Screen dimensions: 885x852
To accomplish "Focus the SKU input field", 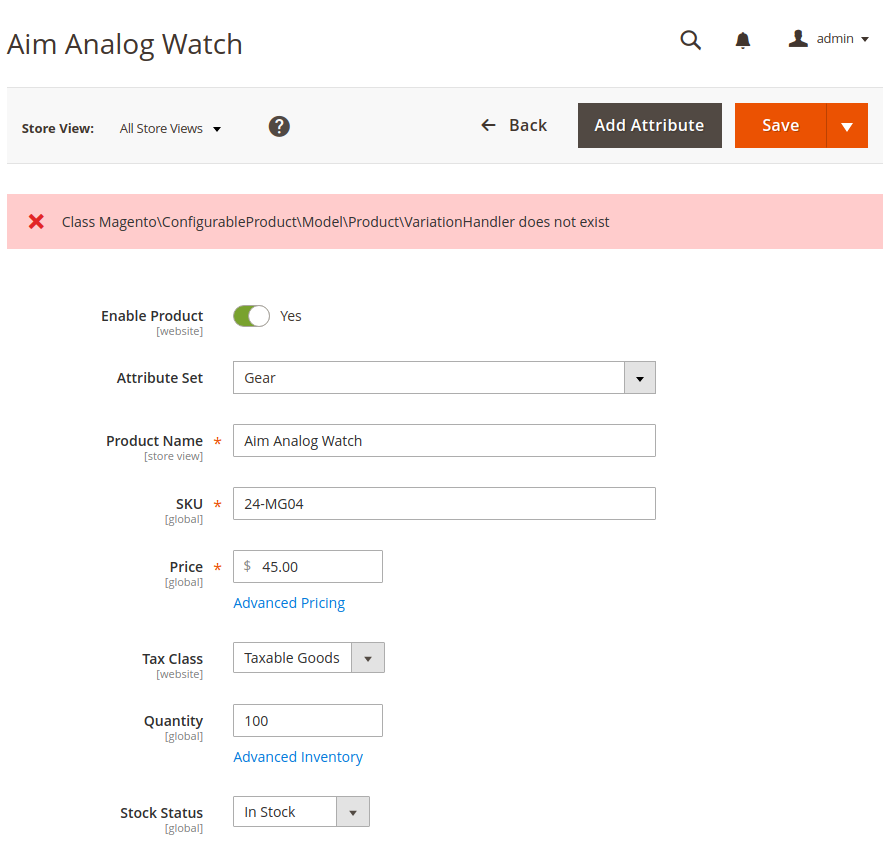I will (444, 503).
